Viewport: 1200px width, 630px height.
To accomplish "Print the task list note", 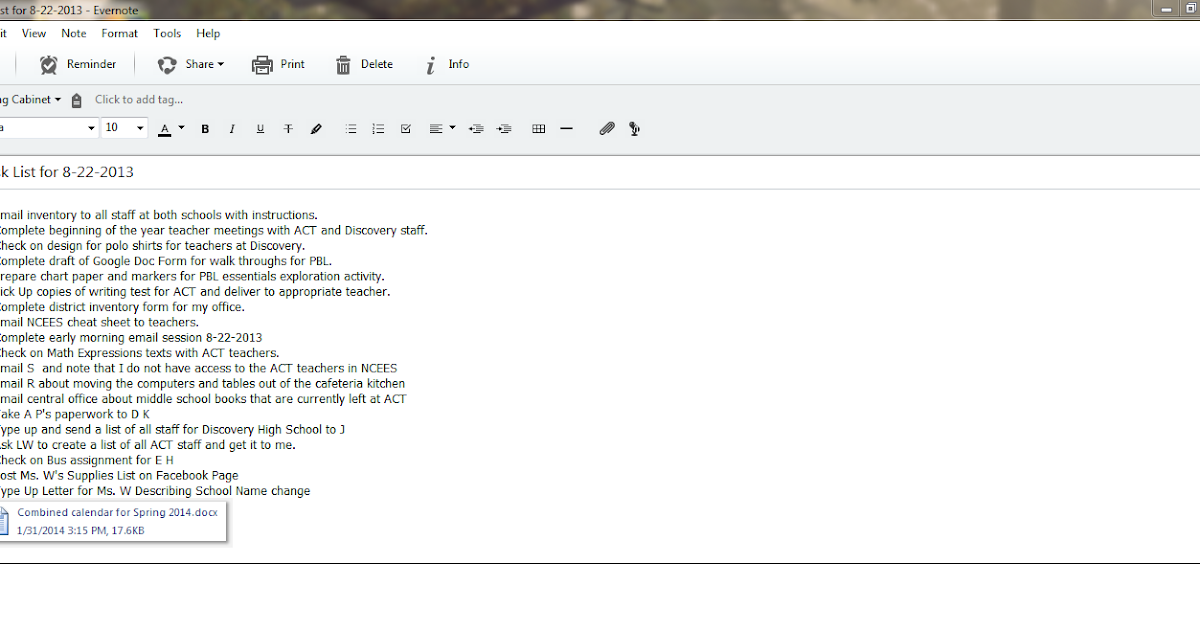I will point(278,64).
